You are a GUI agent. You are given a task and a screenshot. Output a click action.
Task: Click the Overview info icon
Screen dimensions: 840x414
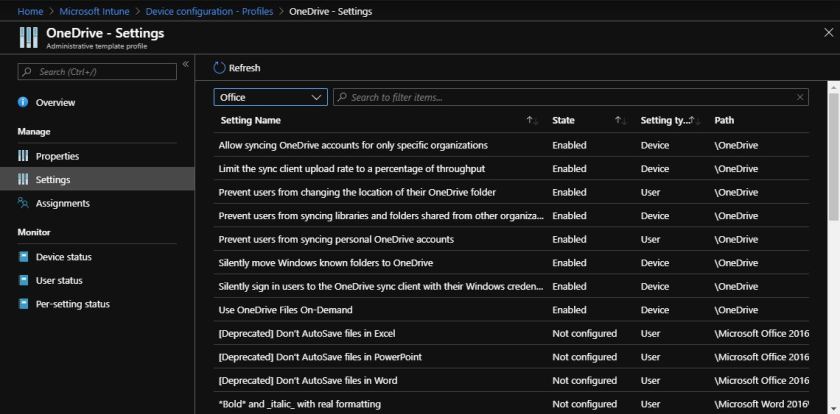point(23,102)
